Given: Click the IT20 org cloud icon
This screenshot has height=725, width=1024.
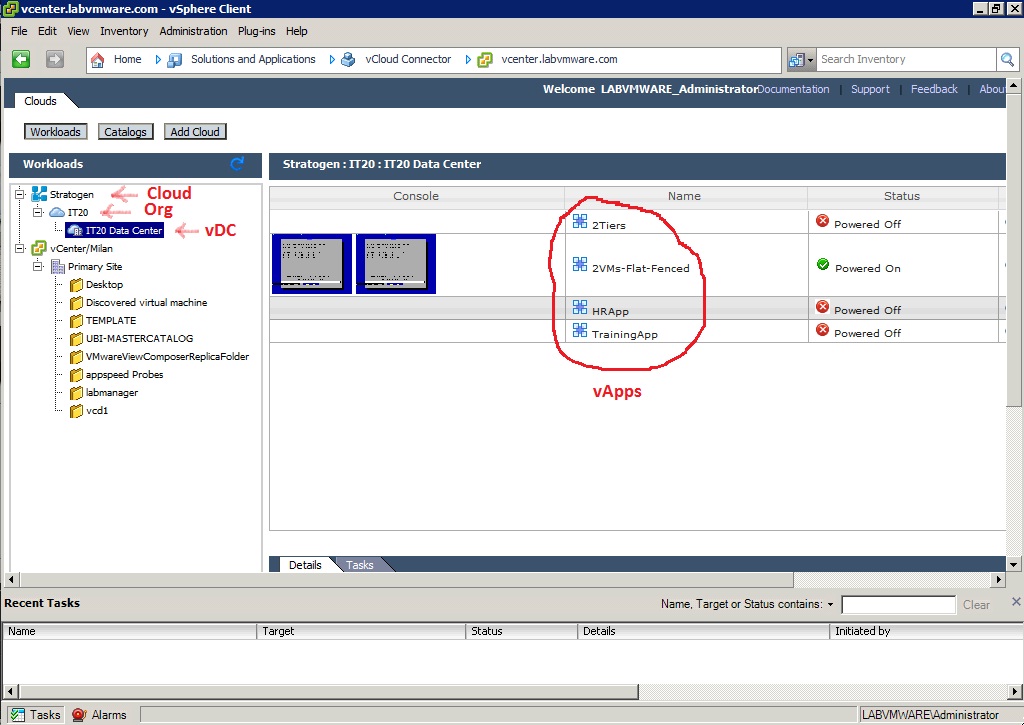Looking at the screenshot, I should pos(57,212).
